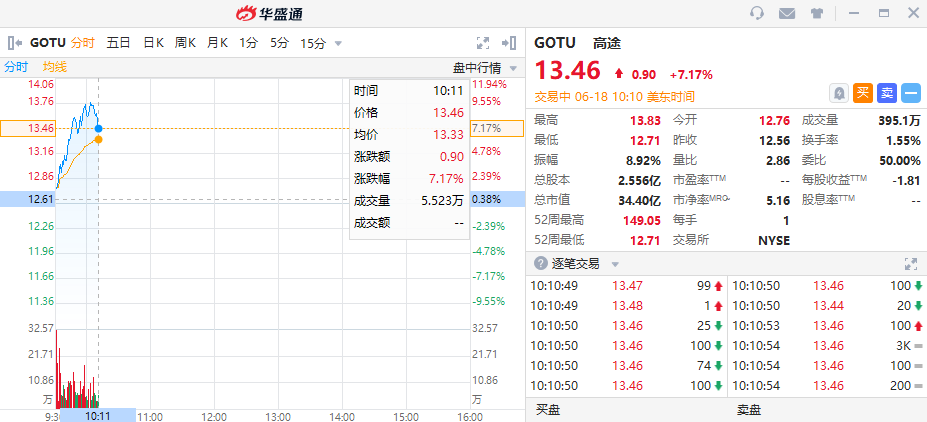Screen dimensions: 927x422
Task: Open more timeframes dropdown after 15分
Action: [x=338, y=43]
